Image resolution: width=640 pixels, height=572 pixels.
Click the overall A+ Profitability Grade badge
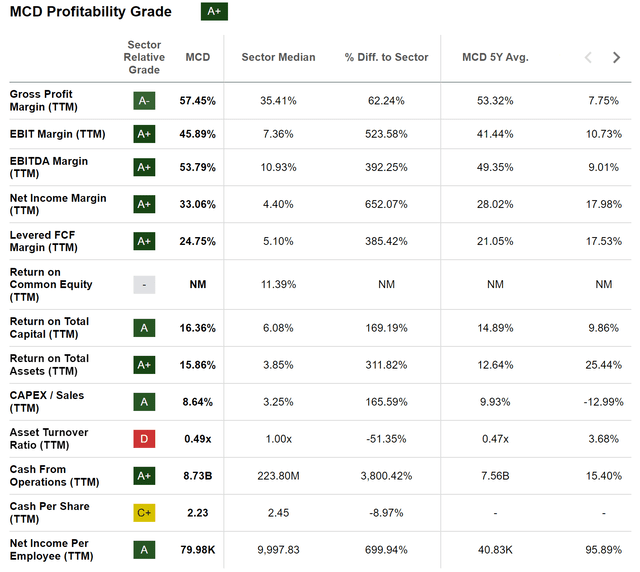(214, 12)
